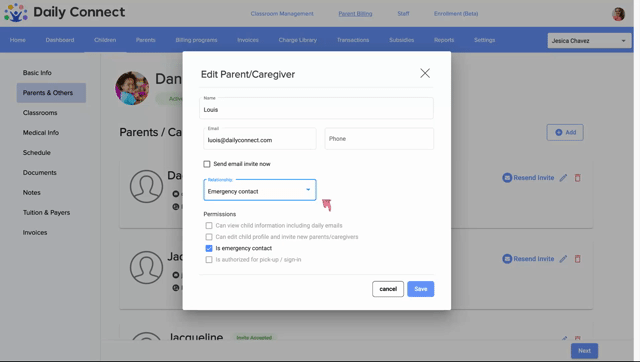Open Reports in navigation bar
640x362 pixels.
tap(444, 40)
